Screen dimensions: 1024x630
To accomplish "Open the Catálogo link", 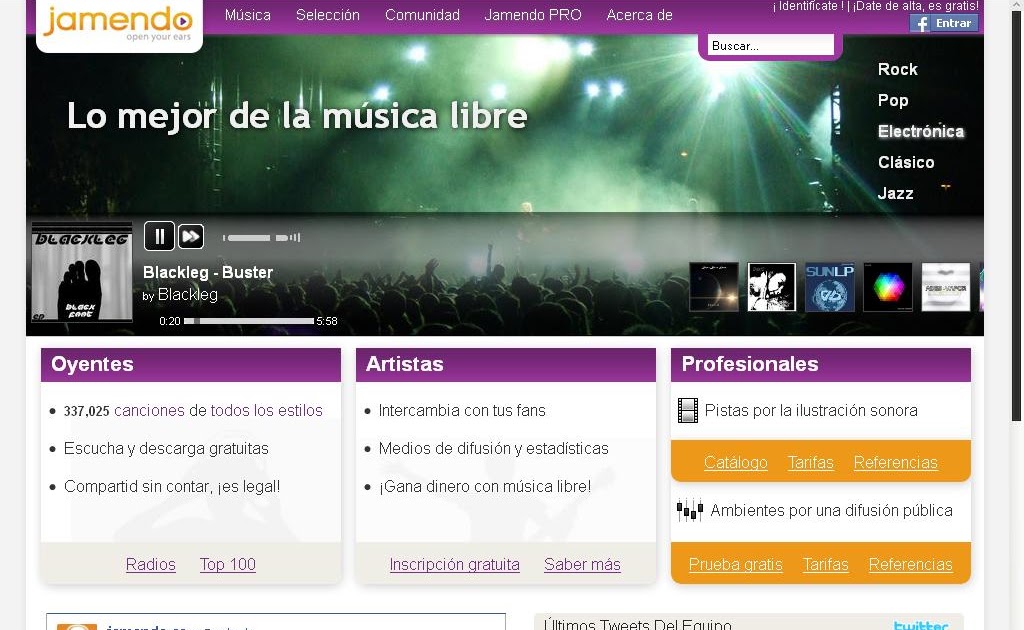I will 735,462.
